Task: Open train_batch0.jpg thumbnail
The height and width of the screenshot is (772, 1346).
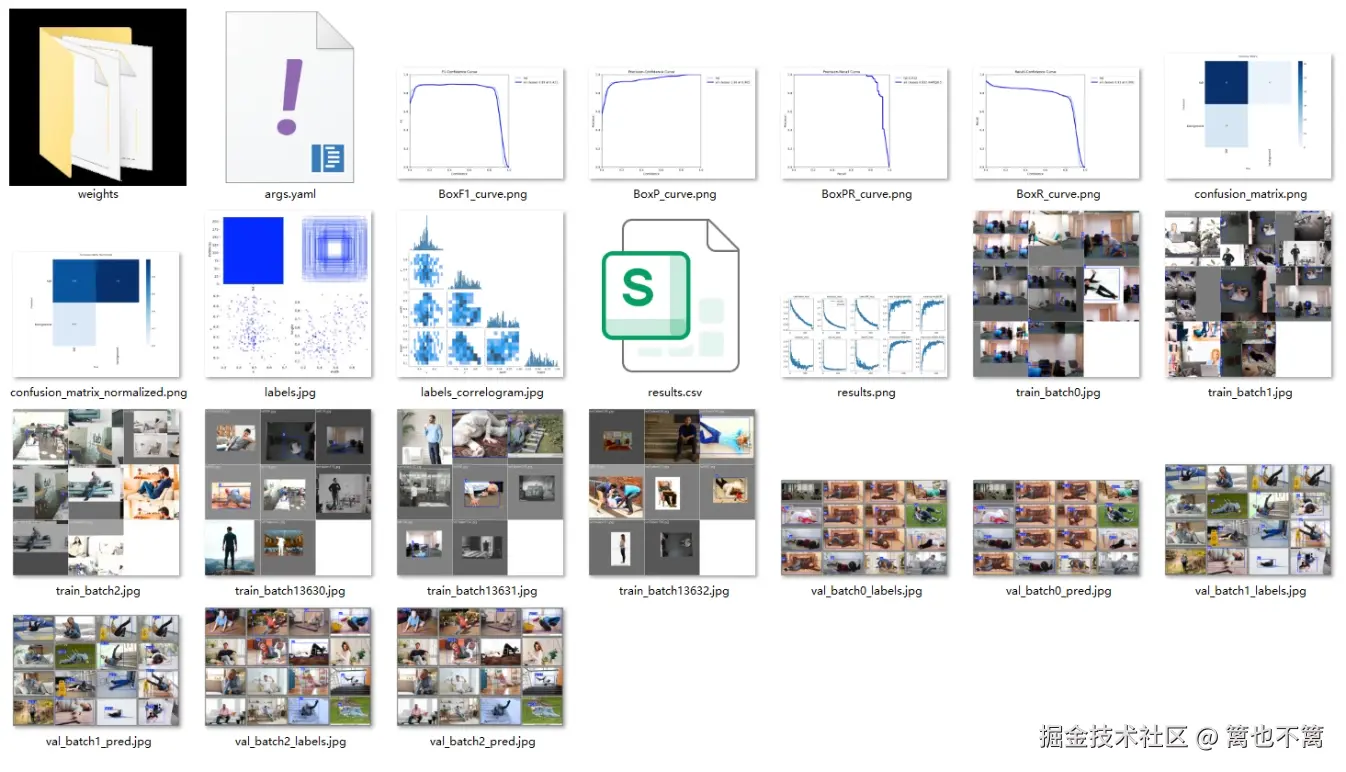Action: coord(1057,294)
